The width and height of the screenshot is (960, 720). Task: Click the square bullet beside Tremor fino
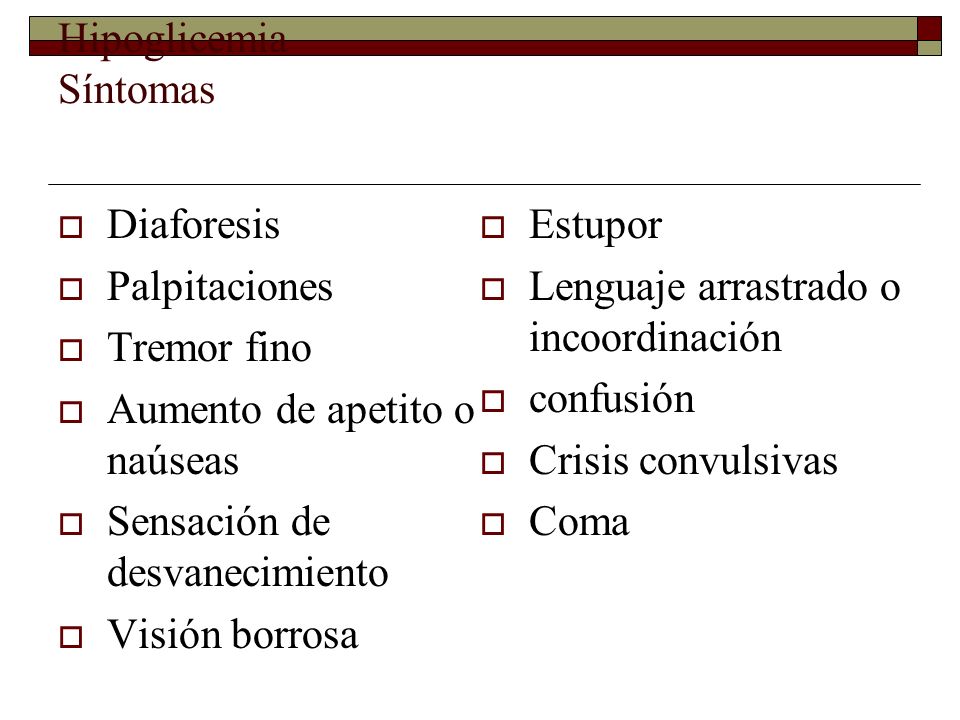pos(71,350)
